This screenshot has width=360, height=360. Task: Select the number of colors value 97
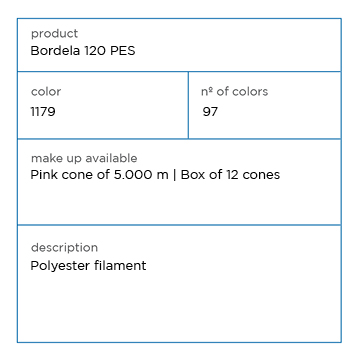click(x=210, y=112)
